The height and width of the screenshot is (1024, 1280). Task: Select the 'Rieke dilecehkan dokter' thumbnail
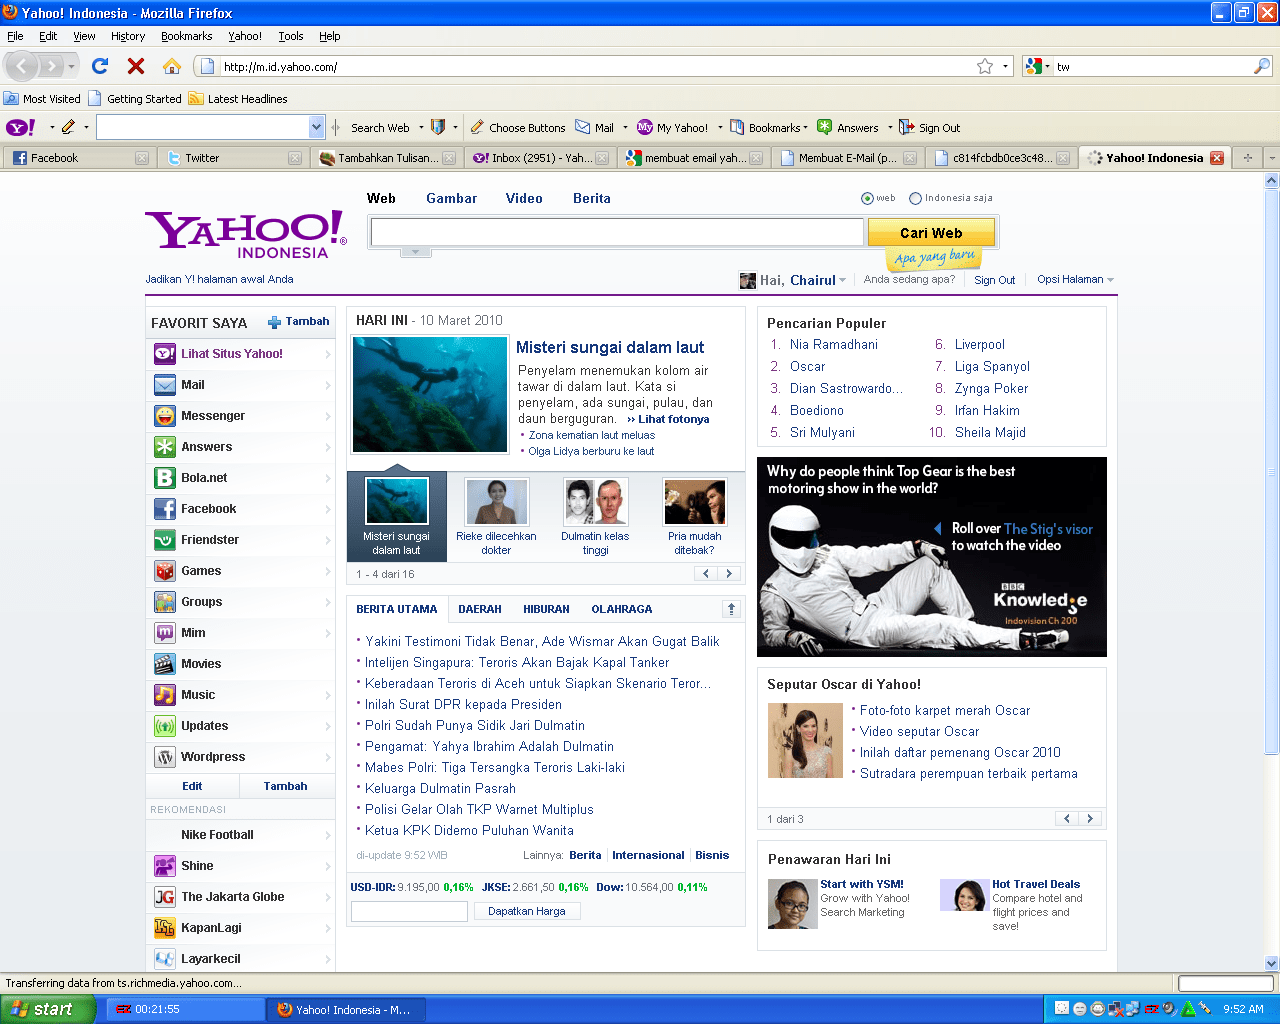click(496, 516)
